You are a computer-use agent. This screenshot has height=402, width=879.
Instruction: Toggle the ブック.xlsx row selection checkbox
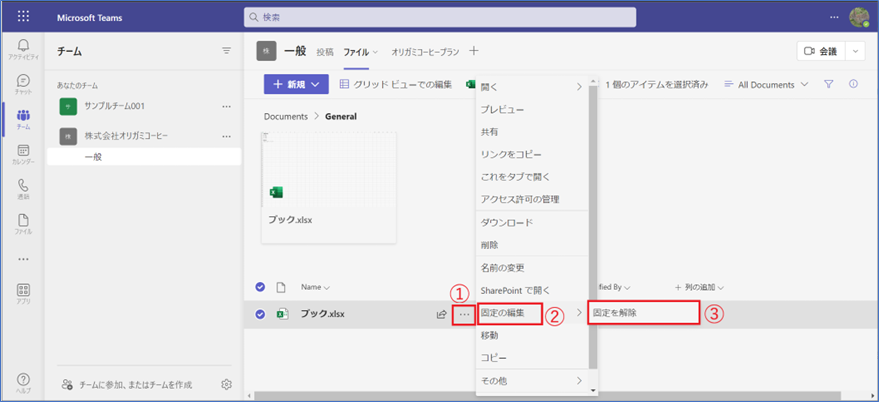(261, 314)
